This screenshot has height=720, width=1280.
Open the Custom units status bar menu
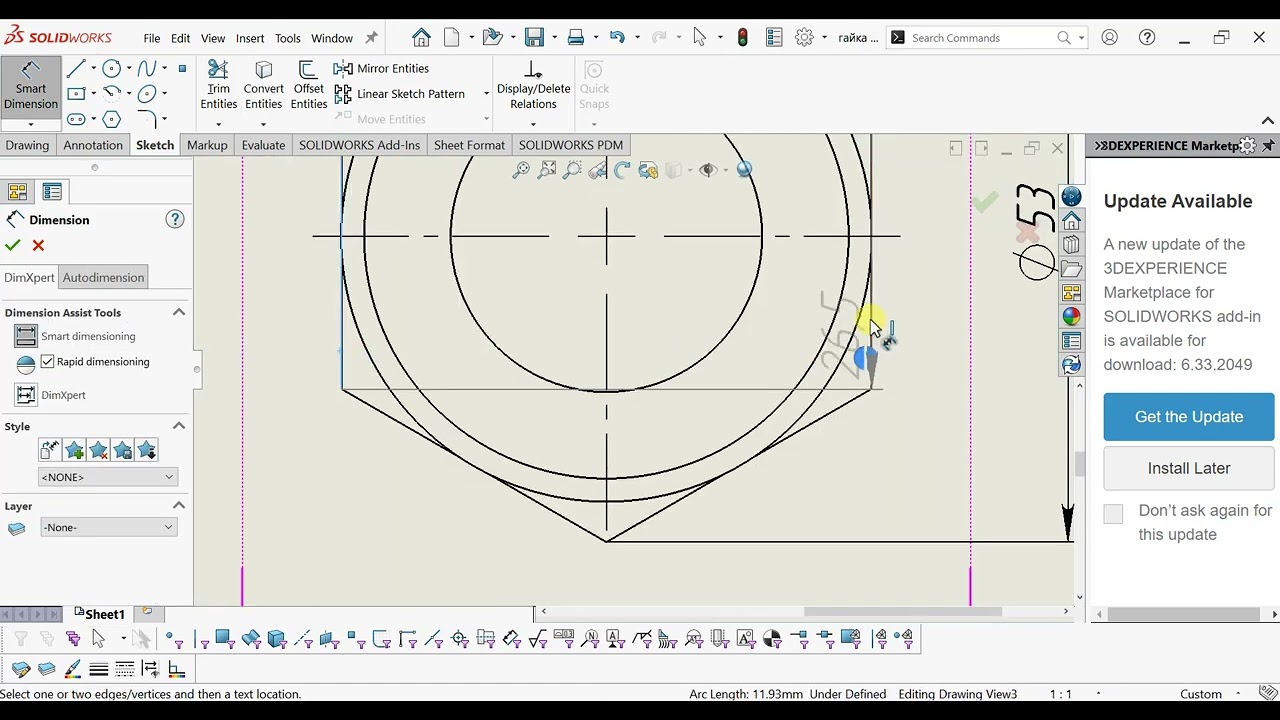coord(1201,694)
